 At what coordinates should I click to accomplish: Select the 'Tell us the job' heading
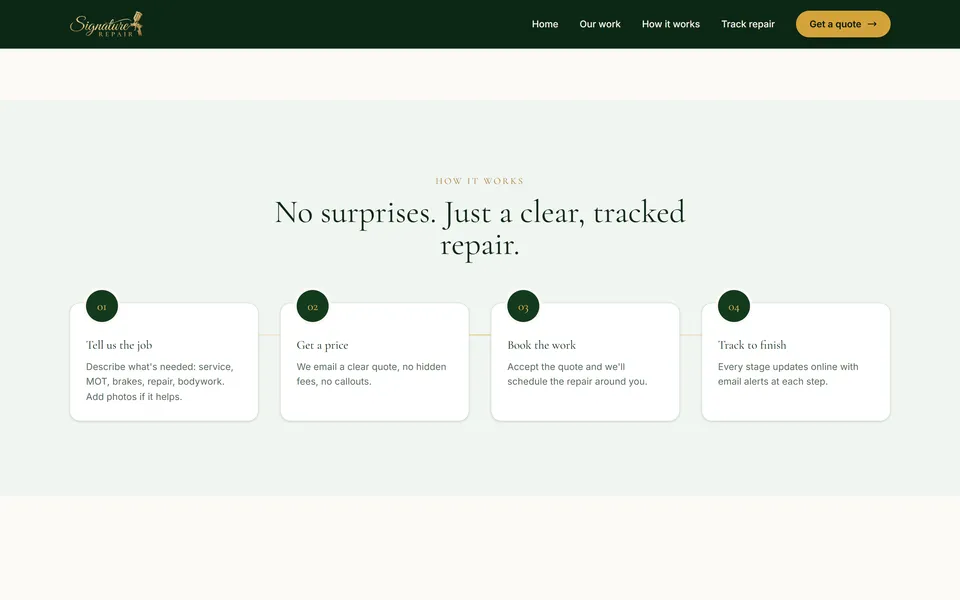(119, 345)
